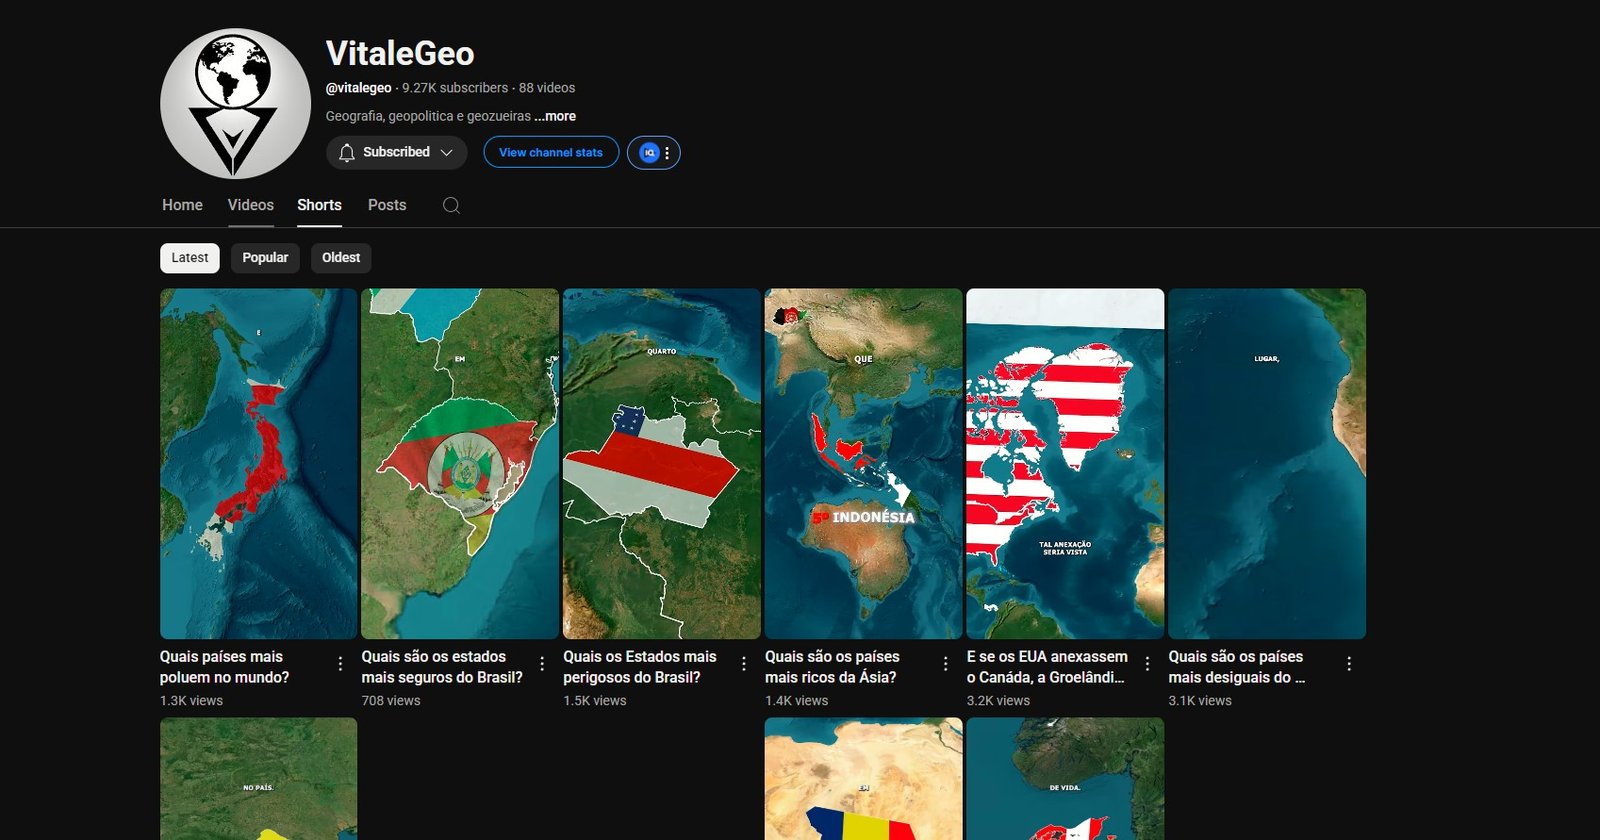Click the notification bell icon
The height and width of the screenshot is (840, 1600).
pos(347,152)
